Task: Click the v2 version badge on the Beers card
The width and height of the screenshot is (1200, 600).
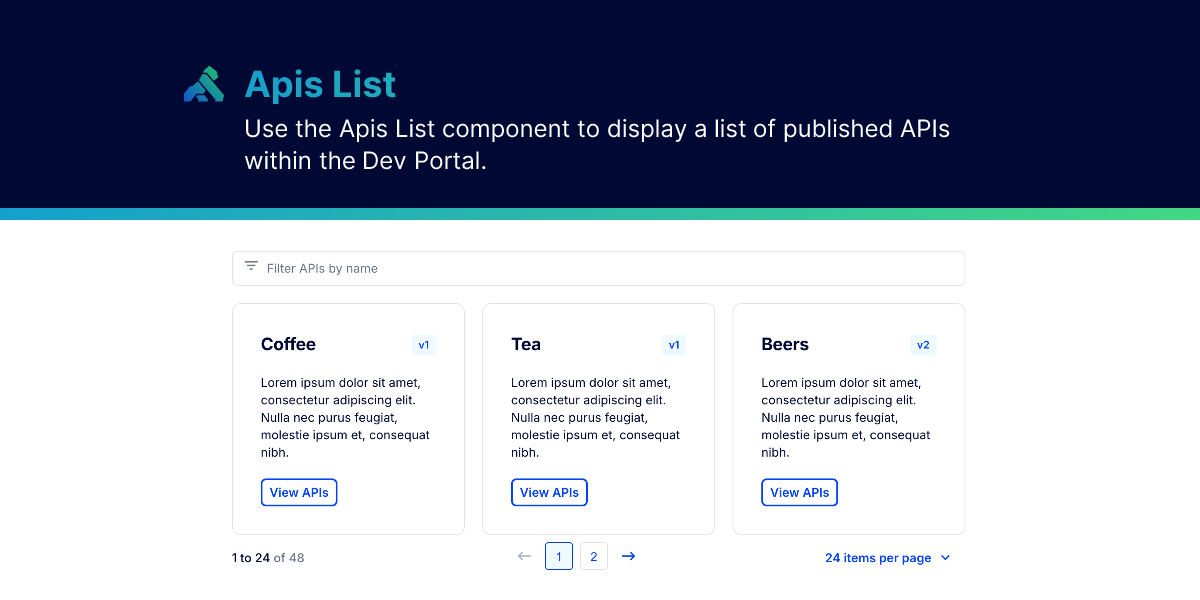Action: [x=923, y=344]
